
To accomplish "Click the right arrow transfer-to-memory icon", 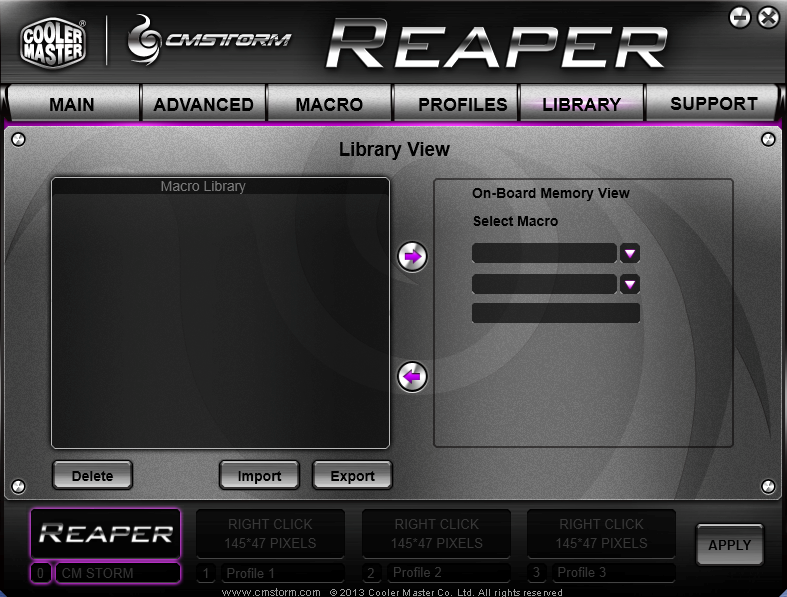I will tap(412, 257).
